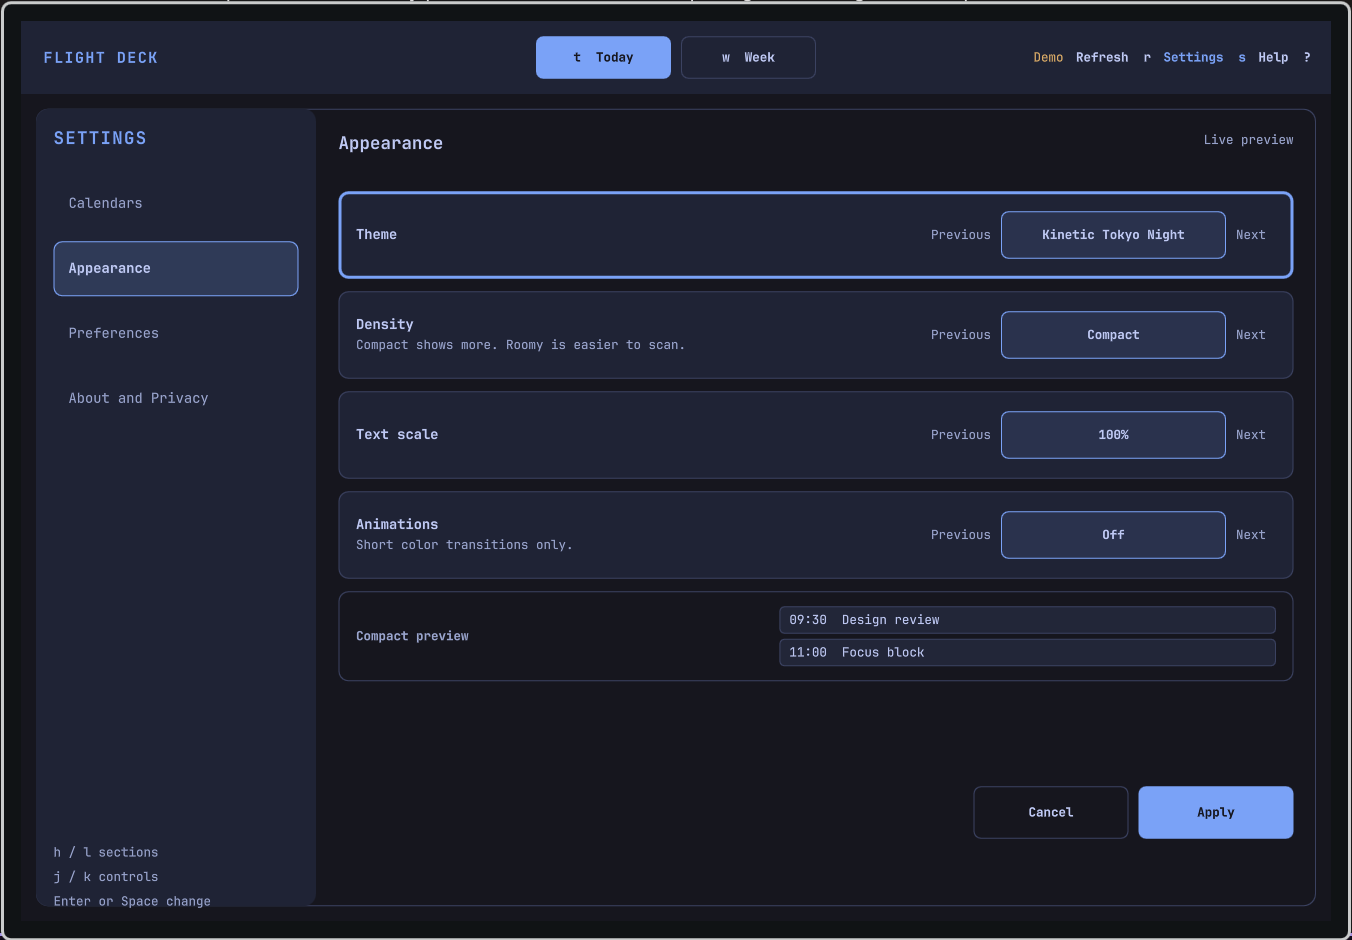Select previous Theme option
The height and width of the screenshot is (940, 1352).
960,235
